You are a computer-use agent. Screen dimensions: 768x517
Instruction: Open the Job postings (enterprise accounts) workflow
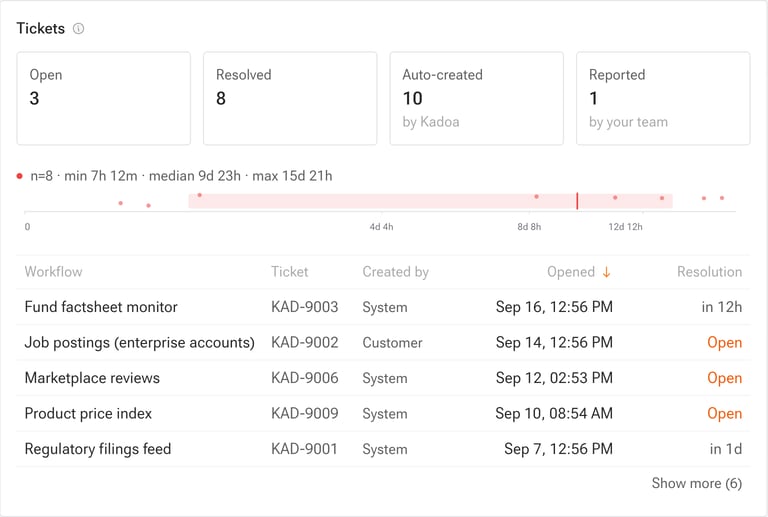coord(140,343)
